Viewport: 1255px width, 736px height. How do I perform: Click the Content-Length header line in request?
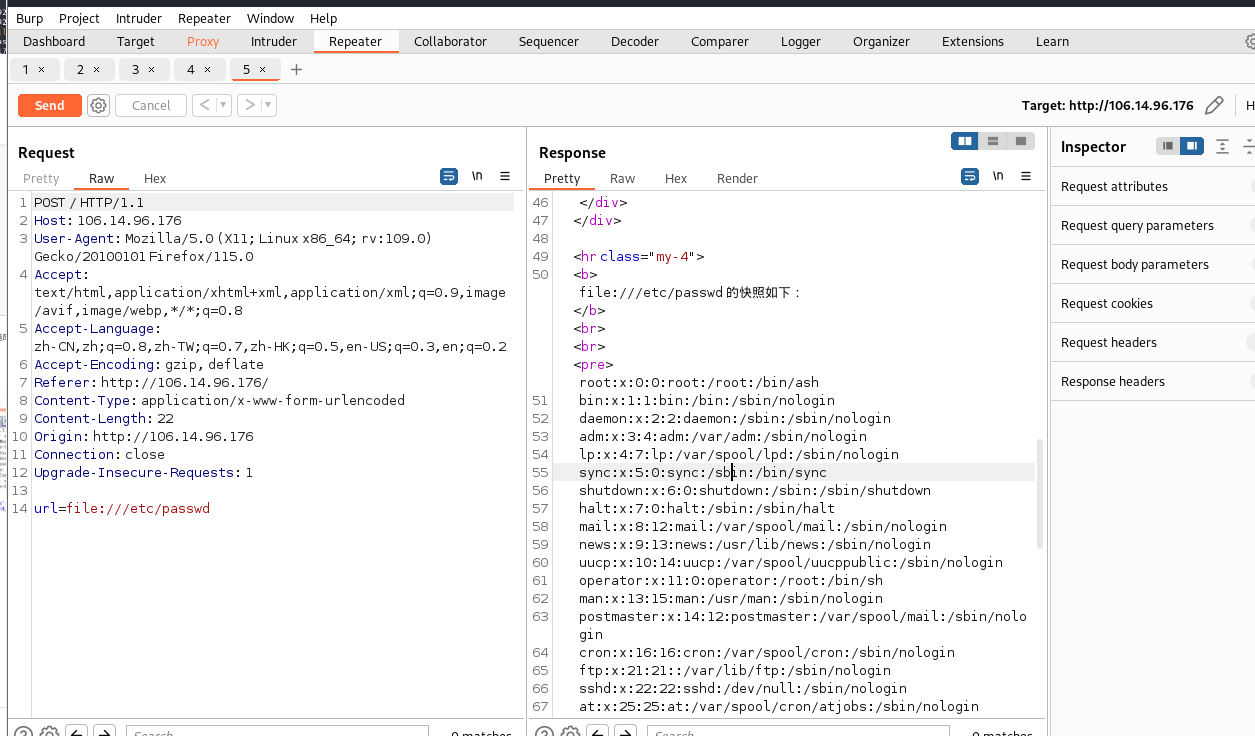pos(104,418)
